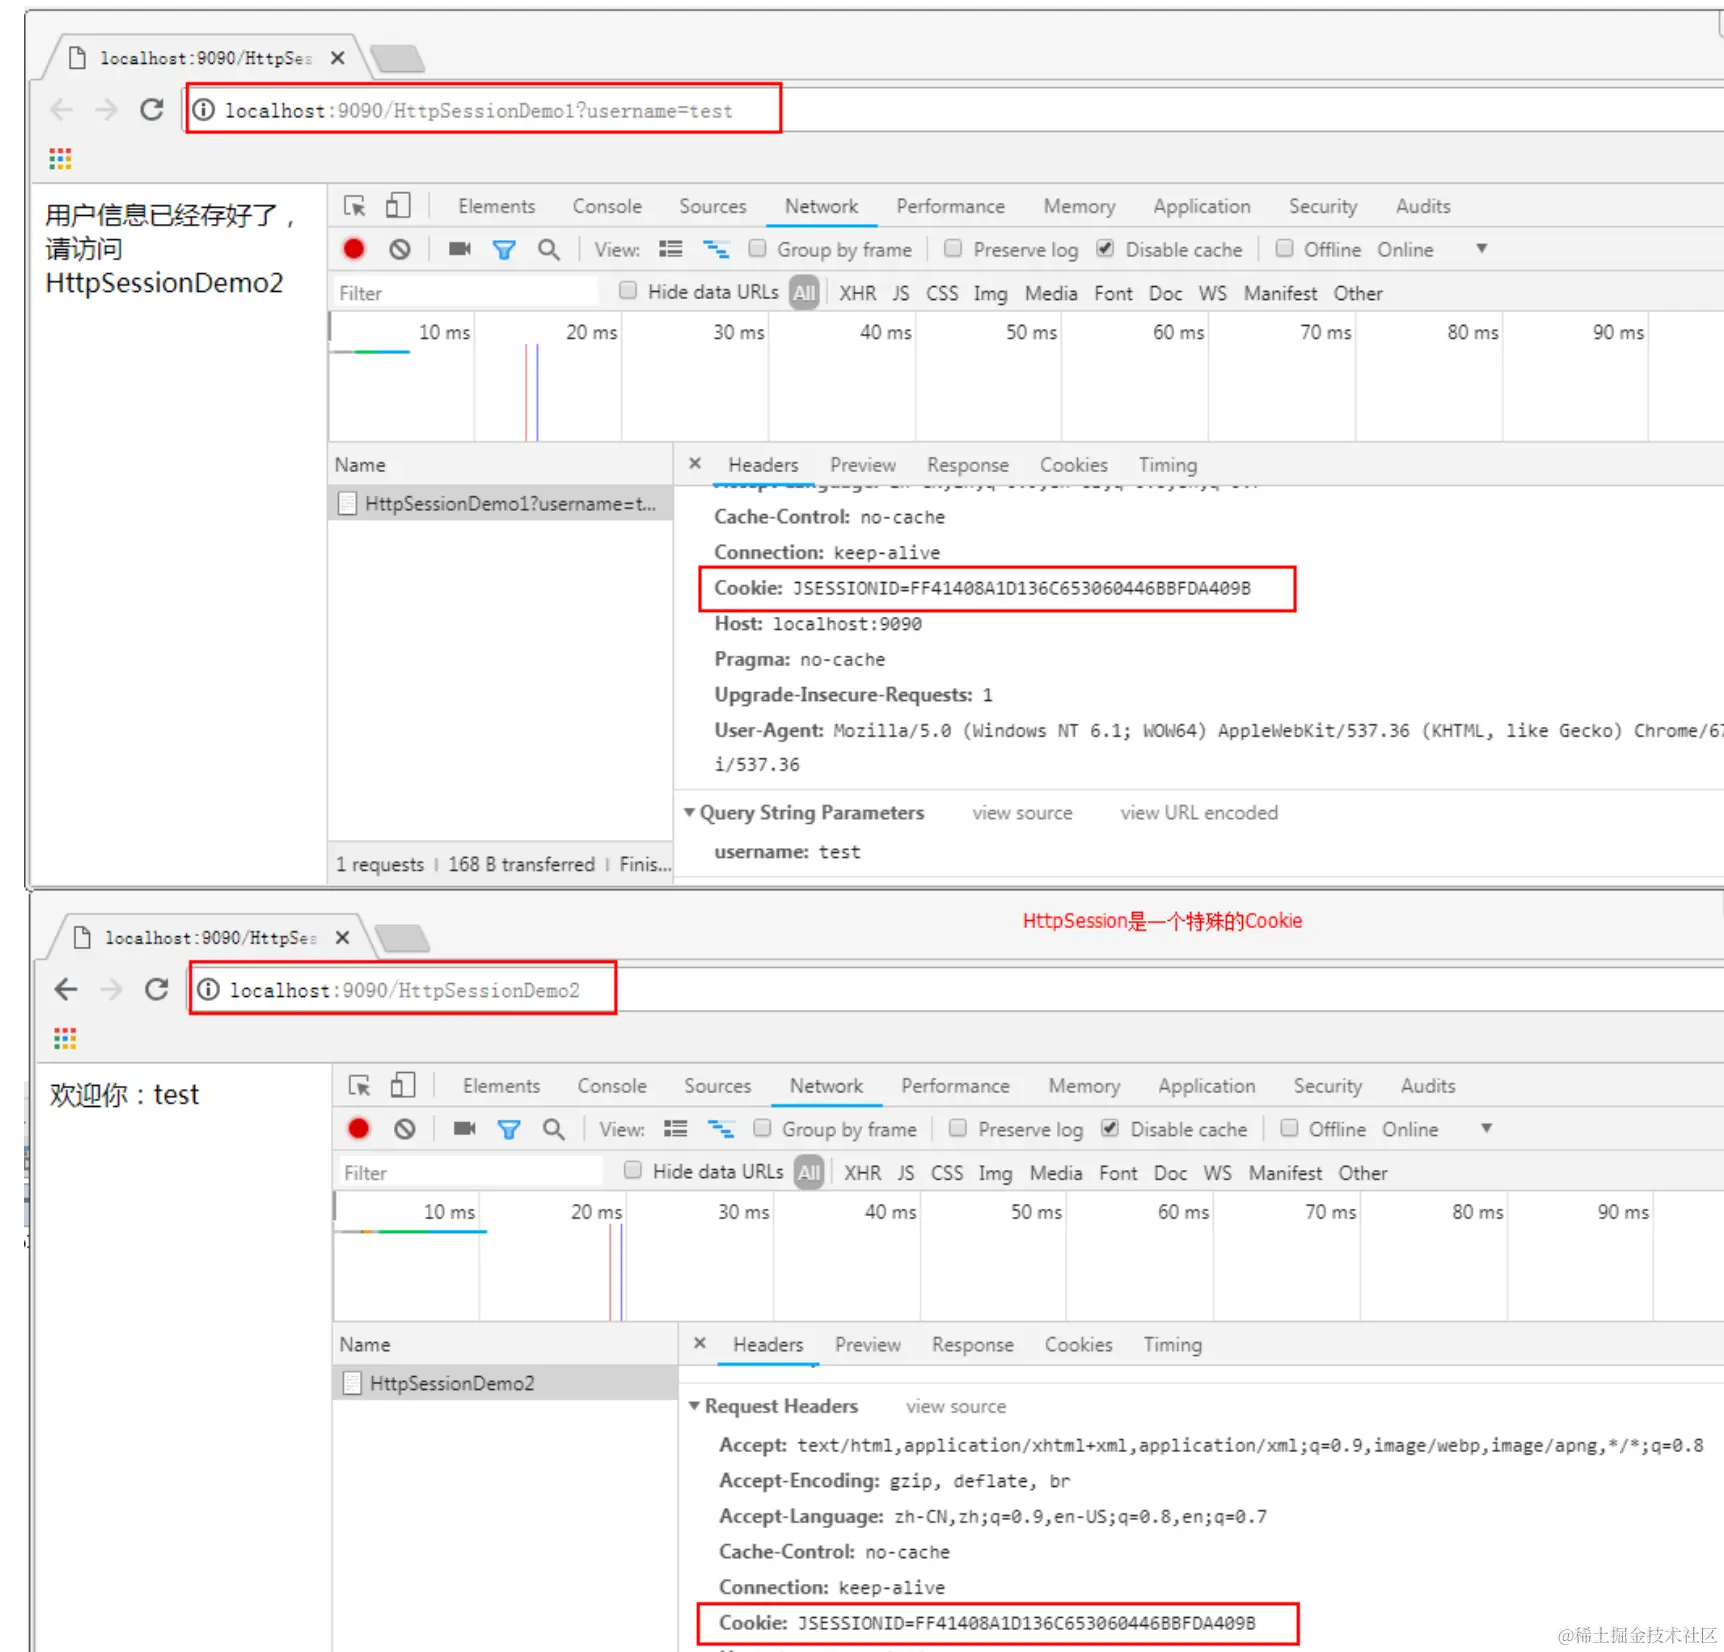Open Timing tab in bottom details pane

tap(1172, 1345)
